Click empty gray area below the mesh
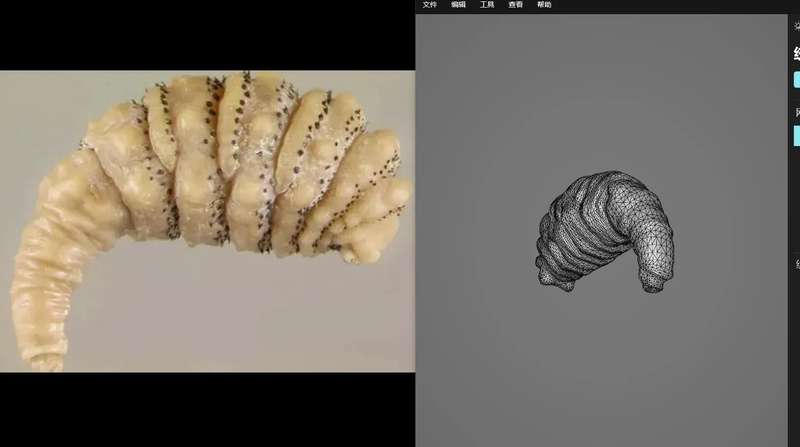This screenshot has height=447, width=800. tap(600, 370)
